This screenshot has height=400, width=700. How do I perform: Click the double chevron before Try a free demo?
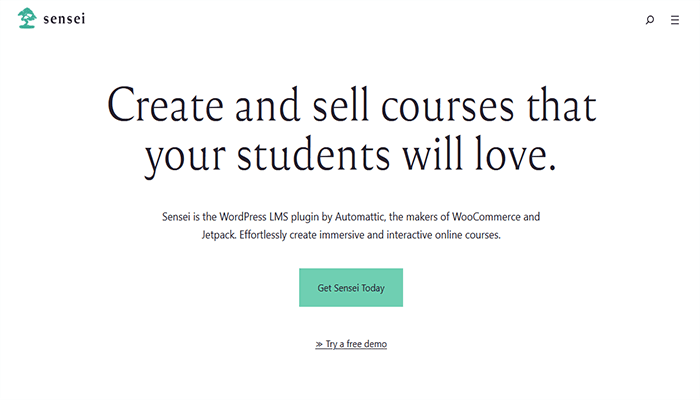tap(319, 344)
